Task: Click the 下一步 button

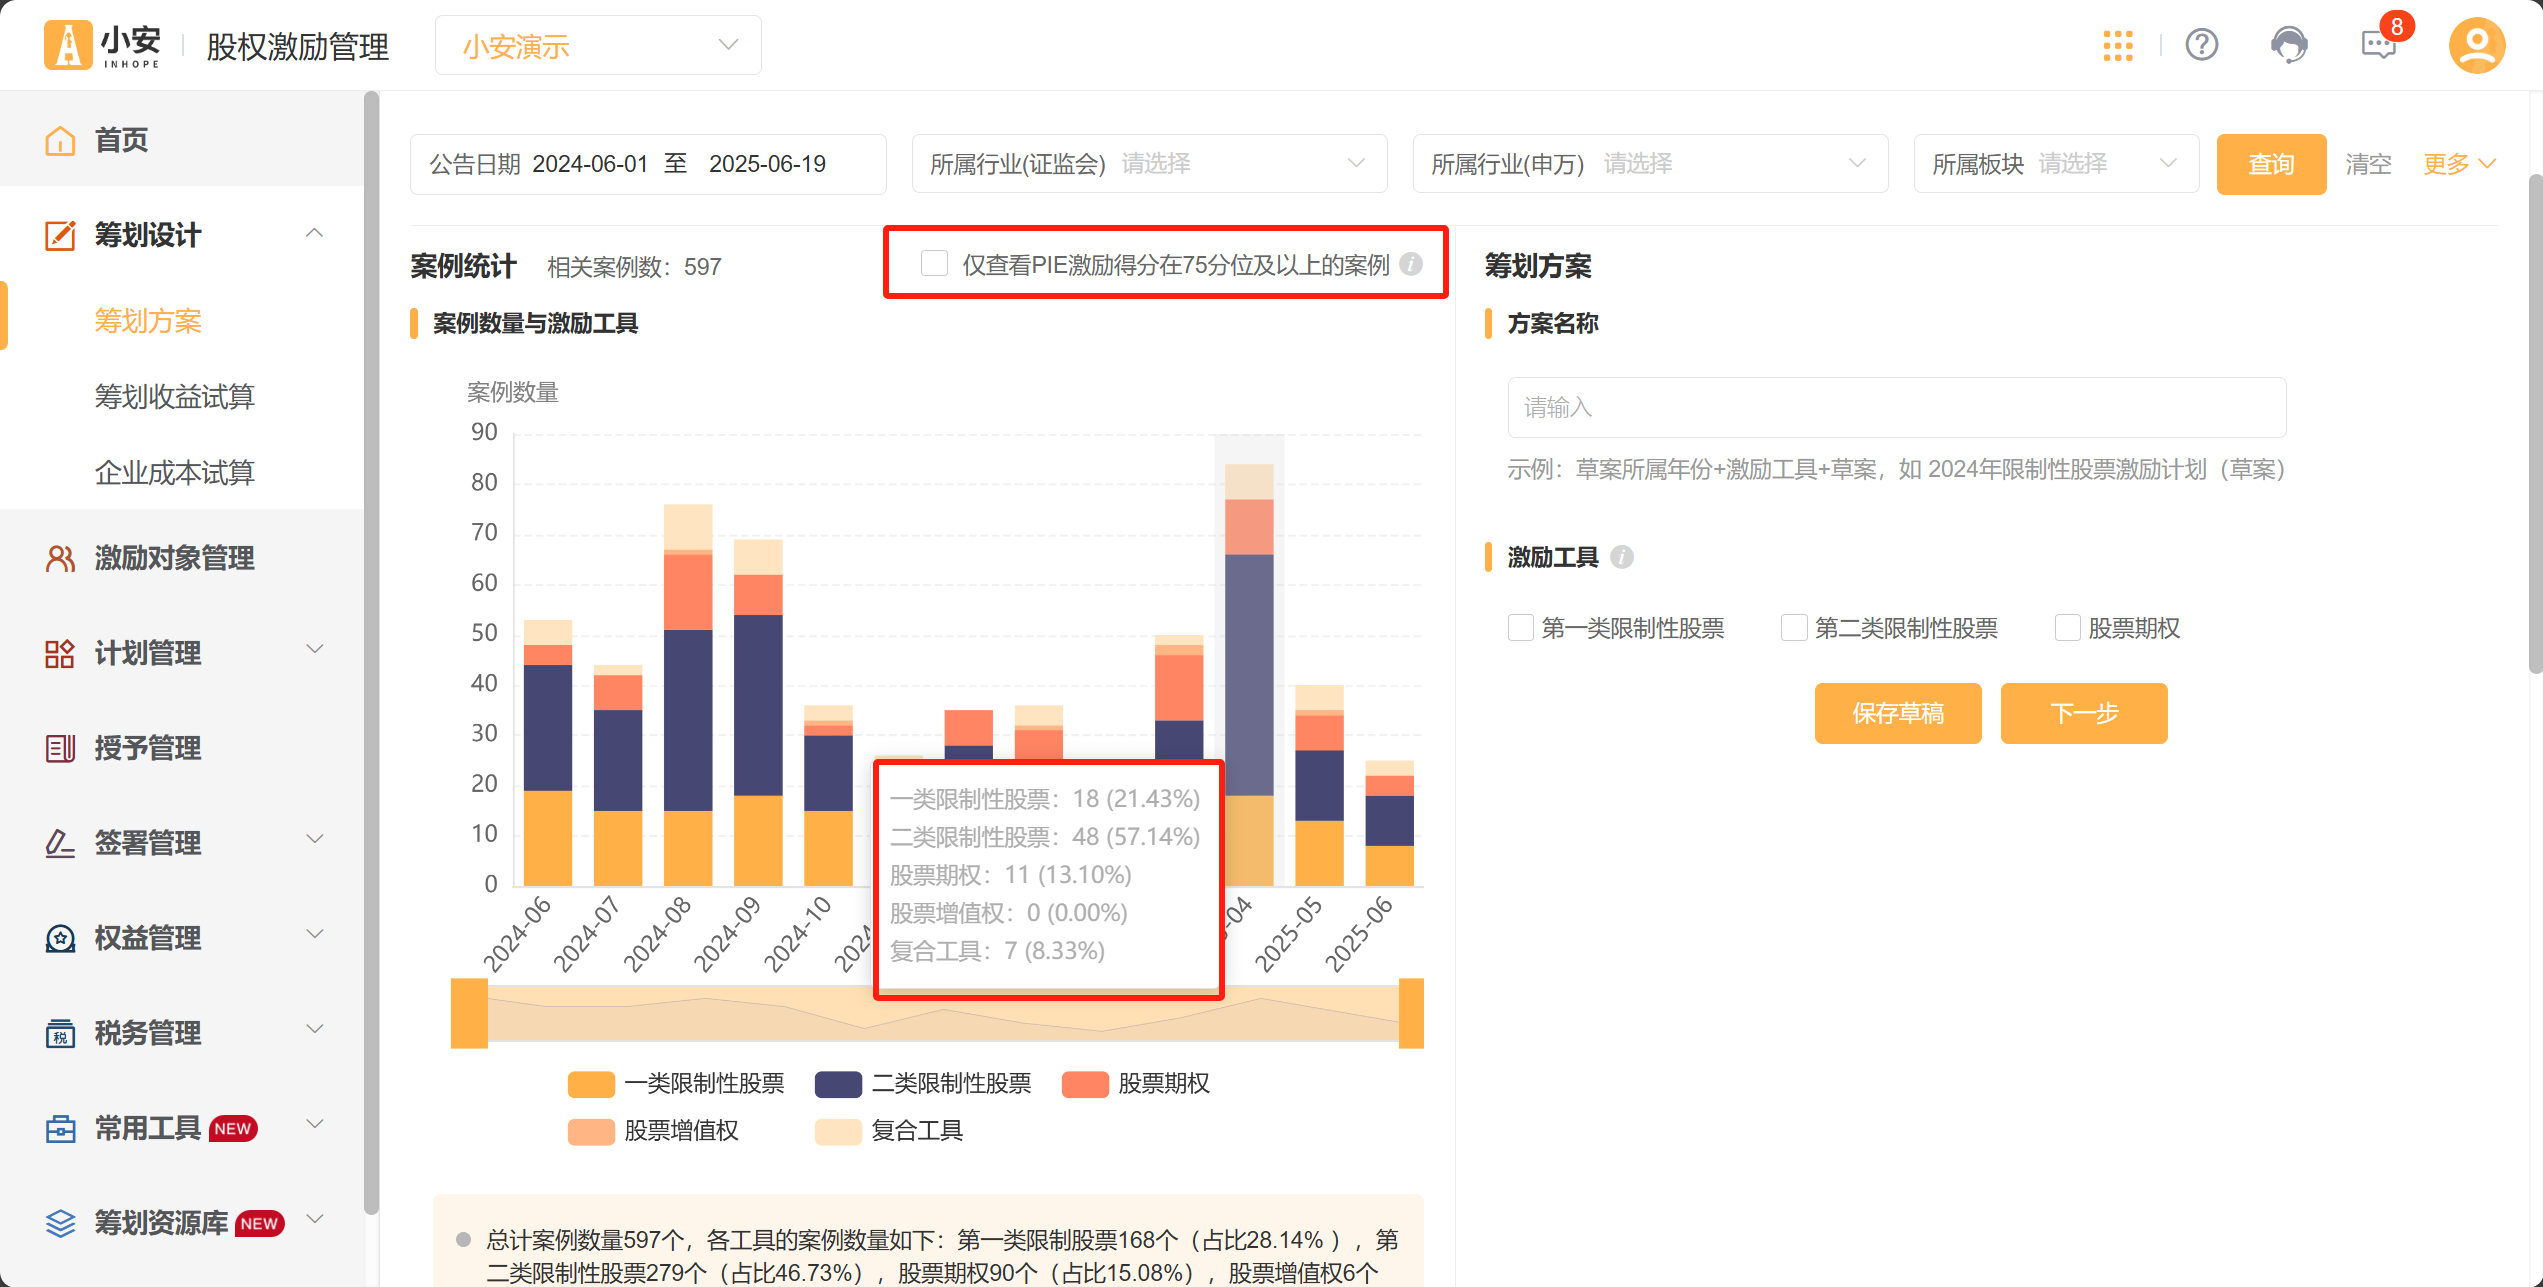Action: point(2083,713)
